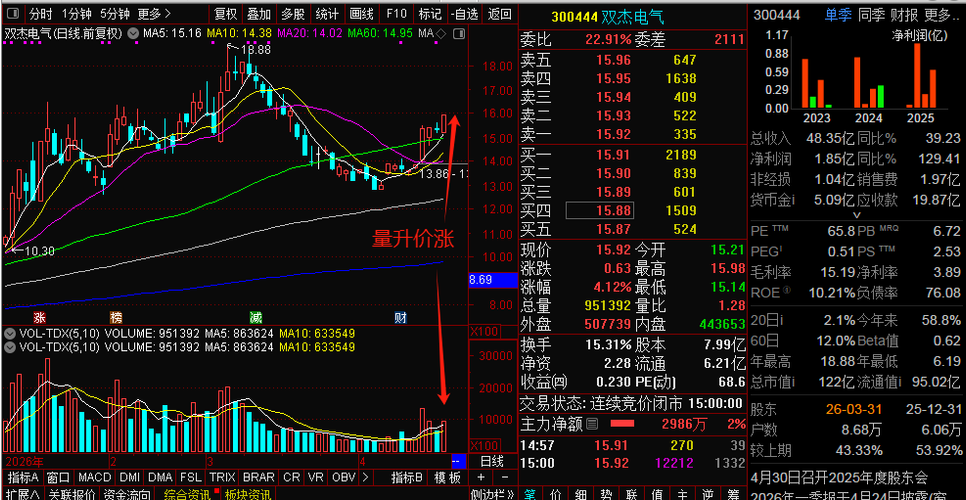This screenshot has height=500, width=966.
Task: Select 单季 quarterly report mode
Action: [x=838, y=15]
